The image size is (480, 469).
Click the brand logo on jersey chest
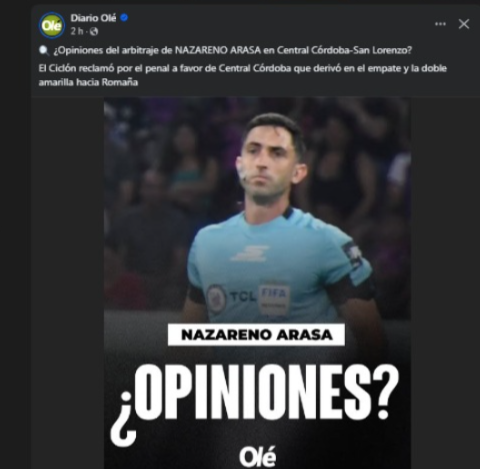pyautogui.click(x=250, y=254)
